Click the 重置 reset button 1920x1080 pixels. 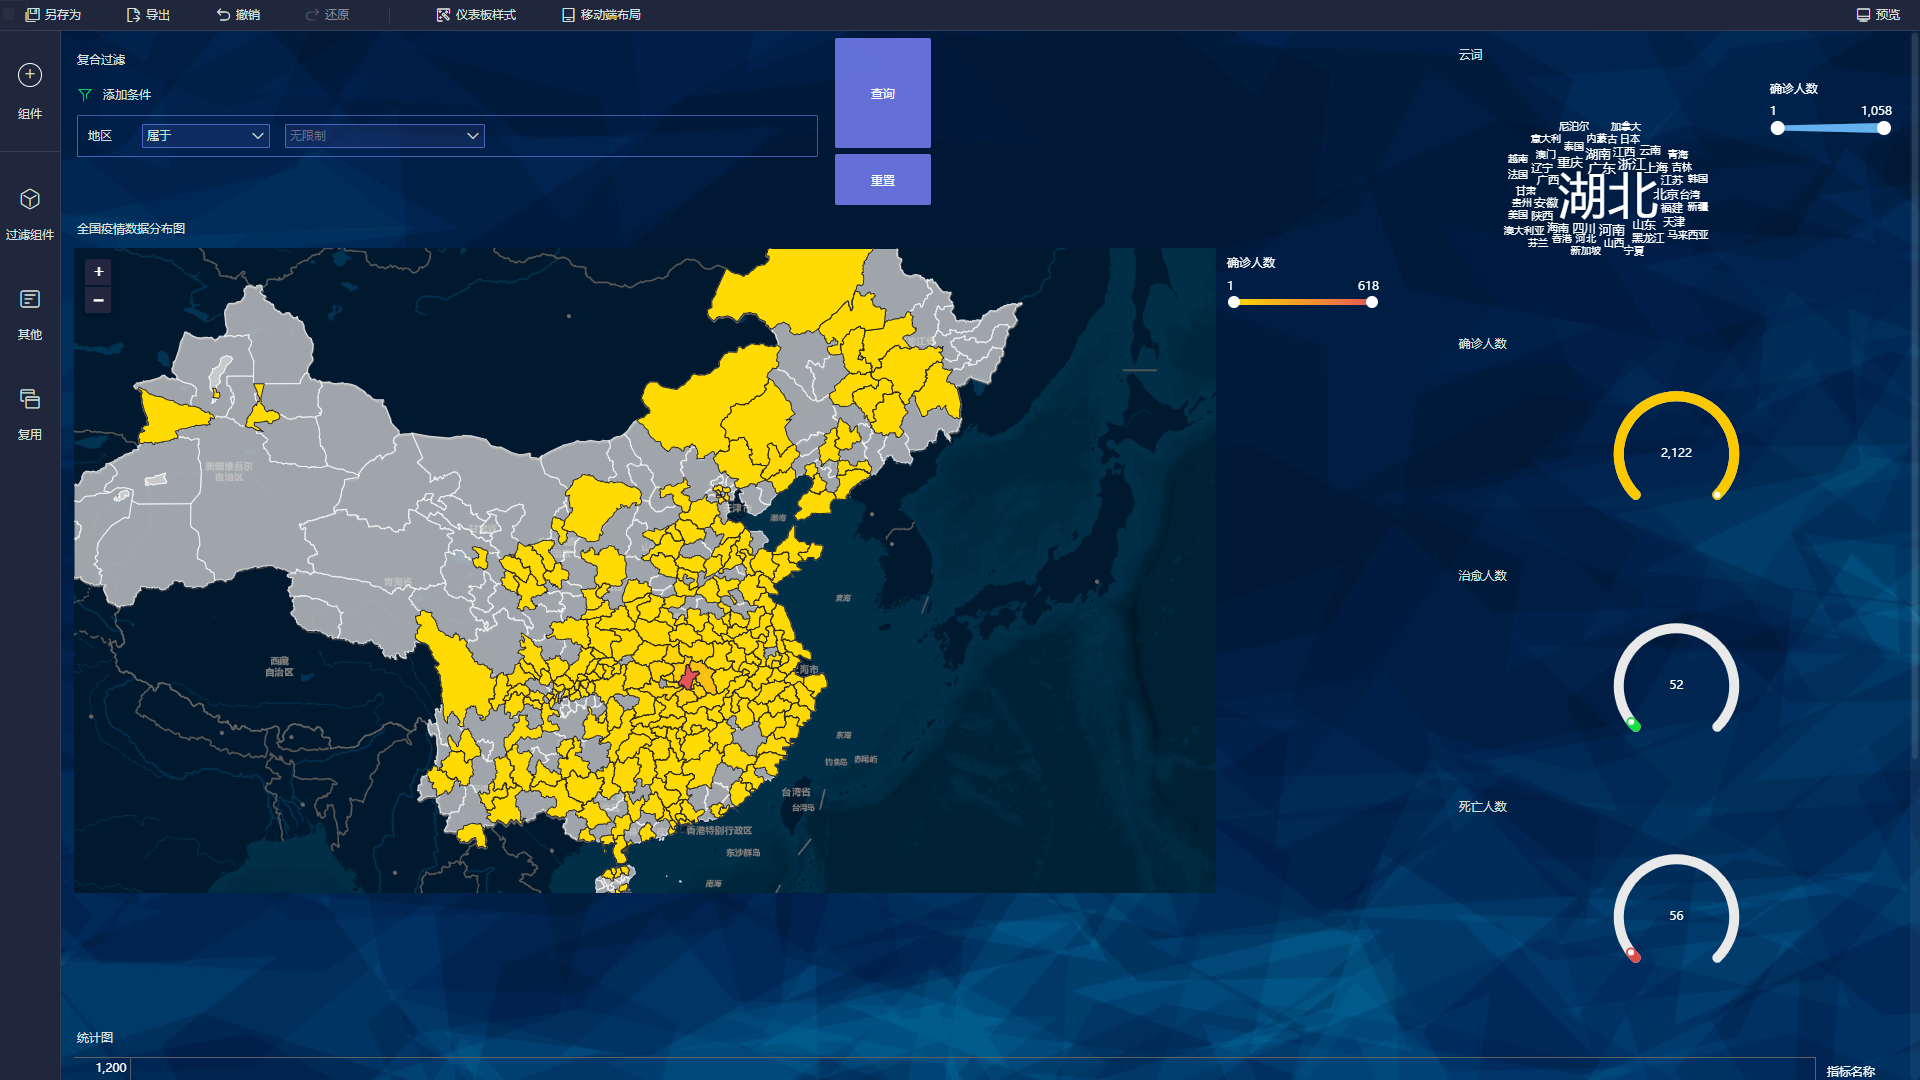(x=882, y=180)
